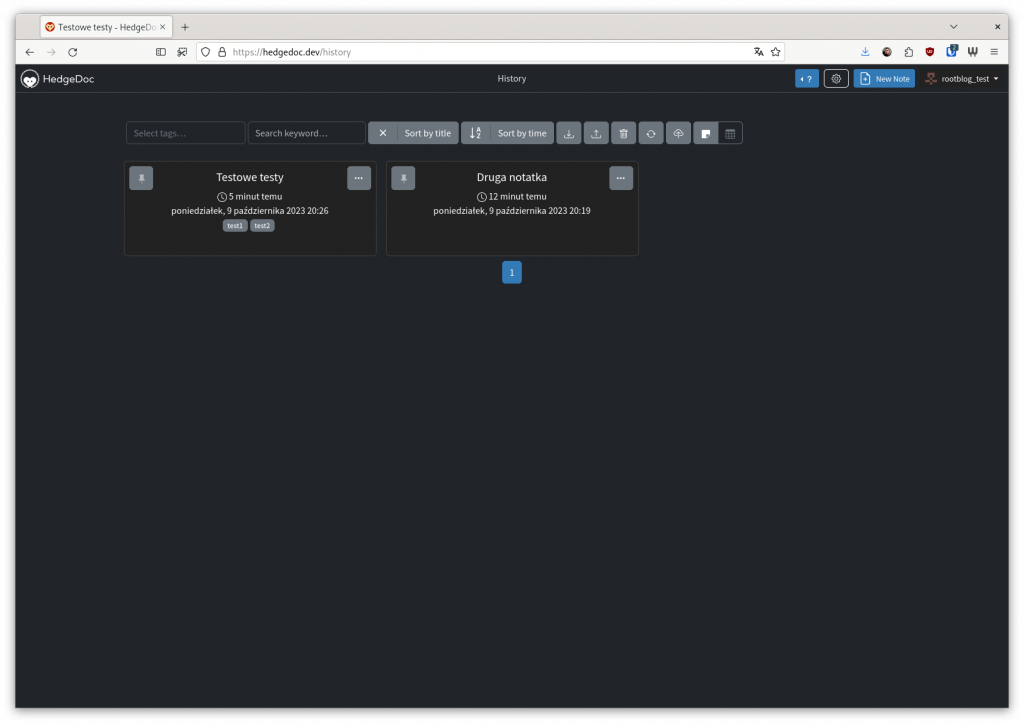Click the trash icon to clear history

click(x=623, y=133)
